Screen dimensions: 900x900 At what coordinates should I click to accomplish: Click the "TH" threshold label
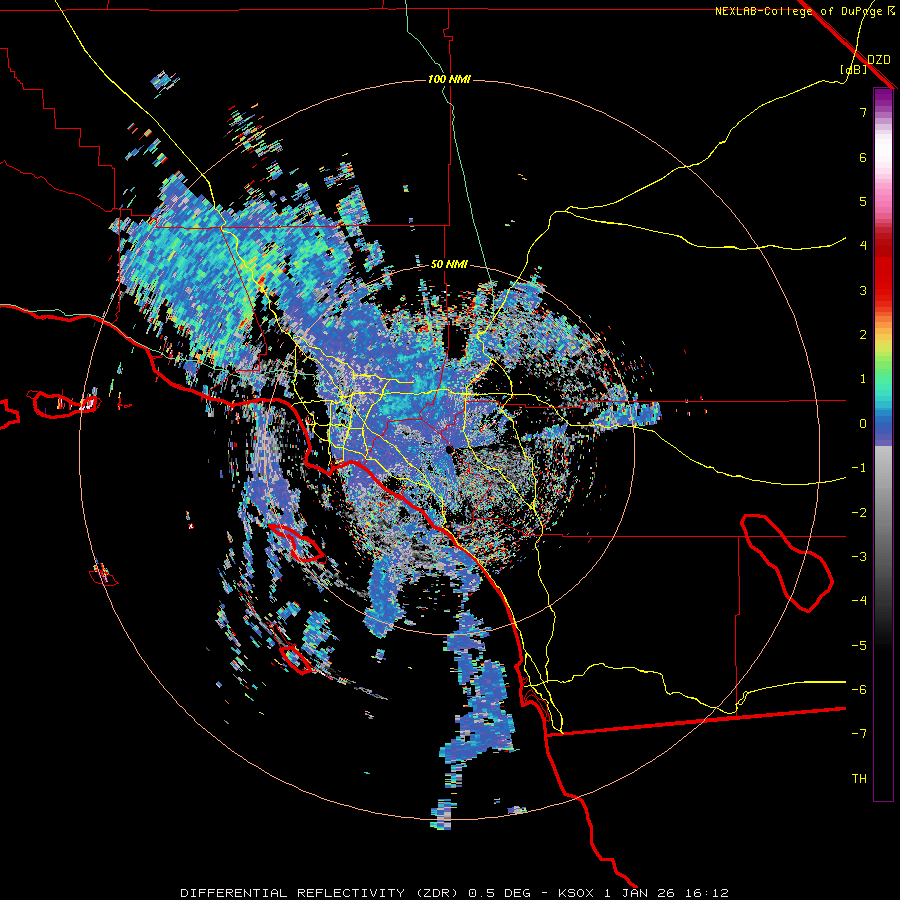coord(859,779)
